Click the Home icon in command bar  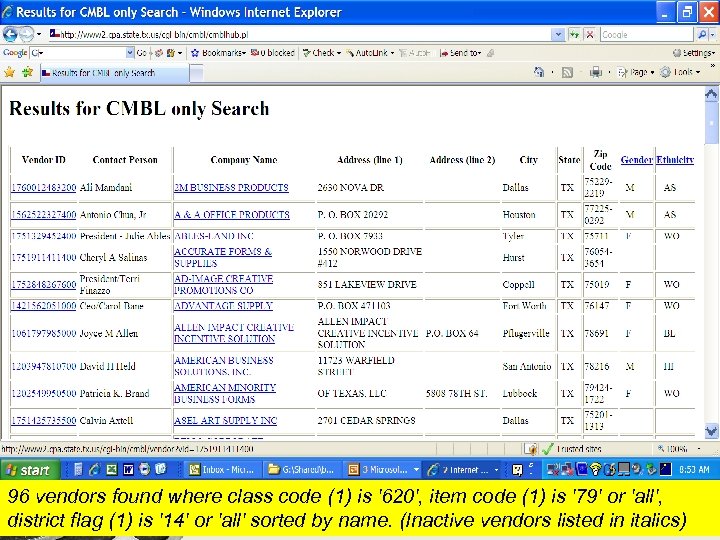pos(539,72)
